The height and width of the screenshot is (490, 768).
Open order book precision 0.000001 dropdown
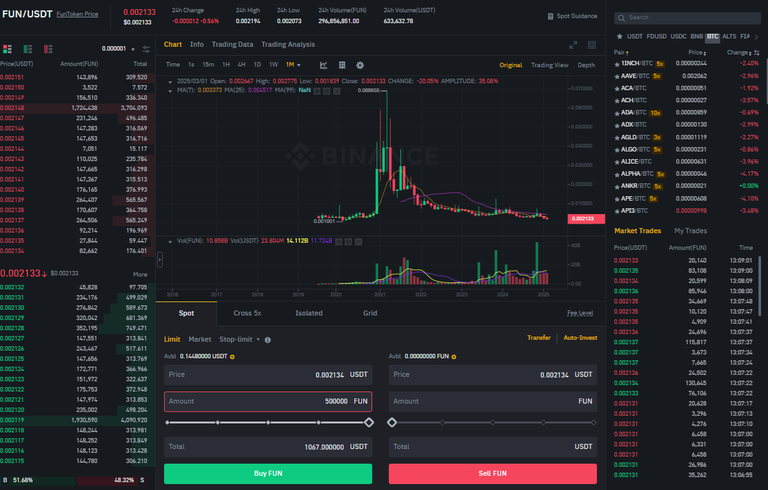(118, 49)
